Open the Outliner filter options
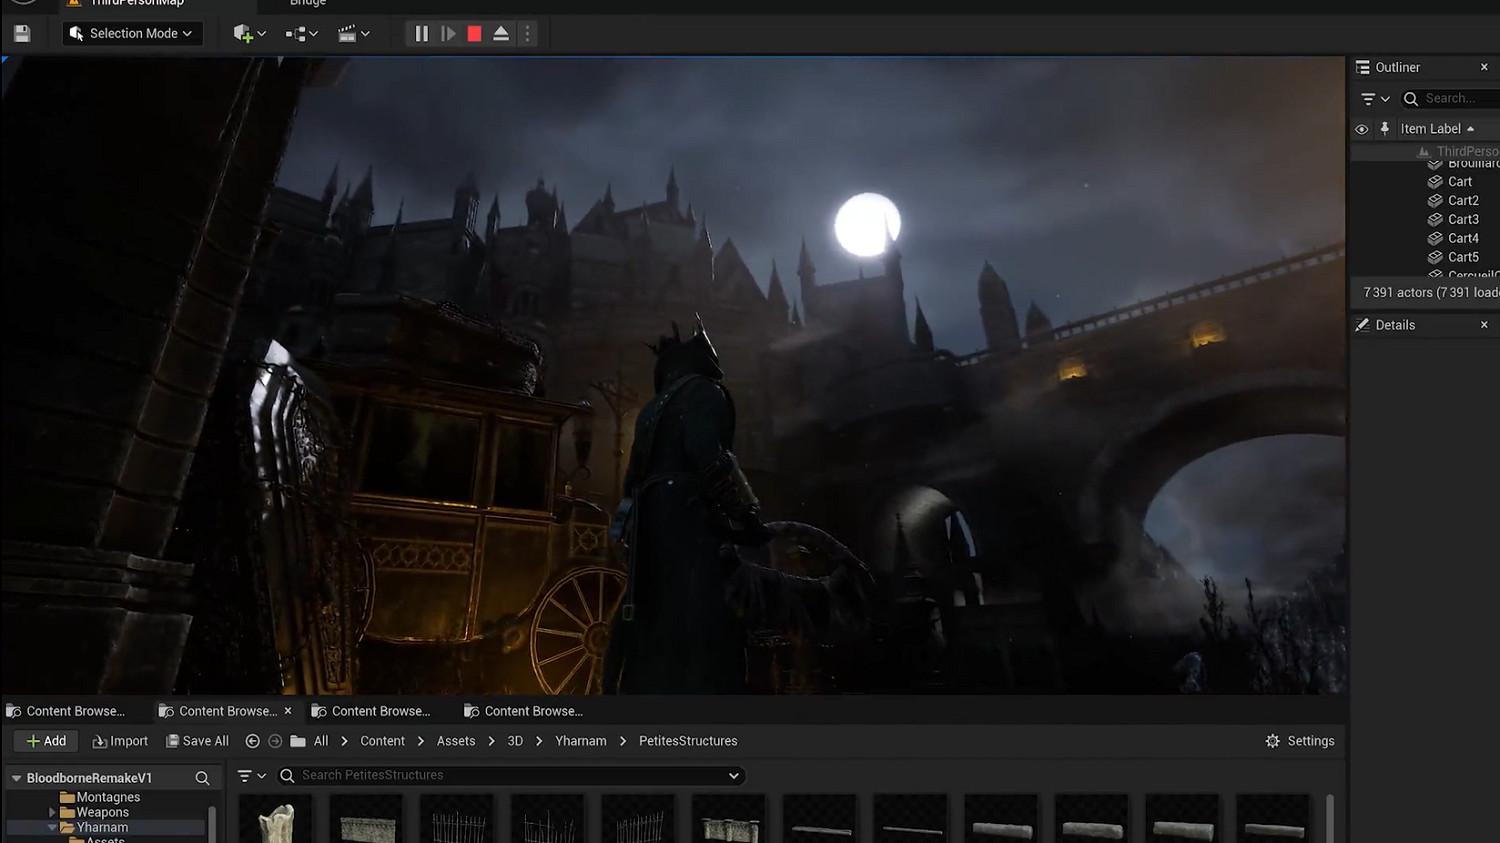1500x843 pixels. click(x=1375, y=99)
